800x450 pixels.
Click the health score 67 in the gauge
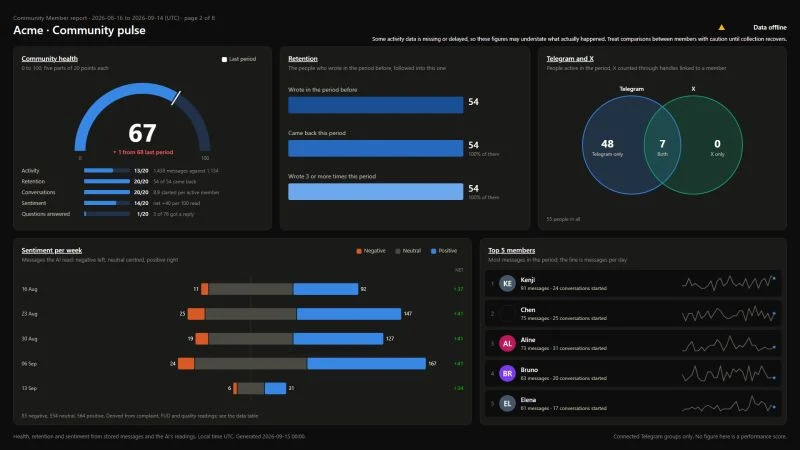[142, 133]
